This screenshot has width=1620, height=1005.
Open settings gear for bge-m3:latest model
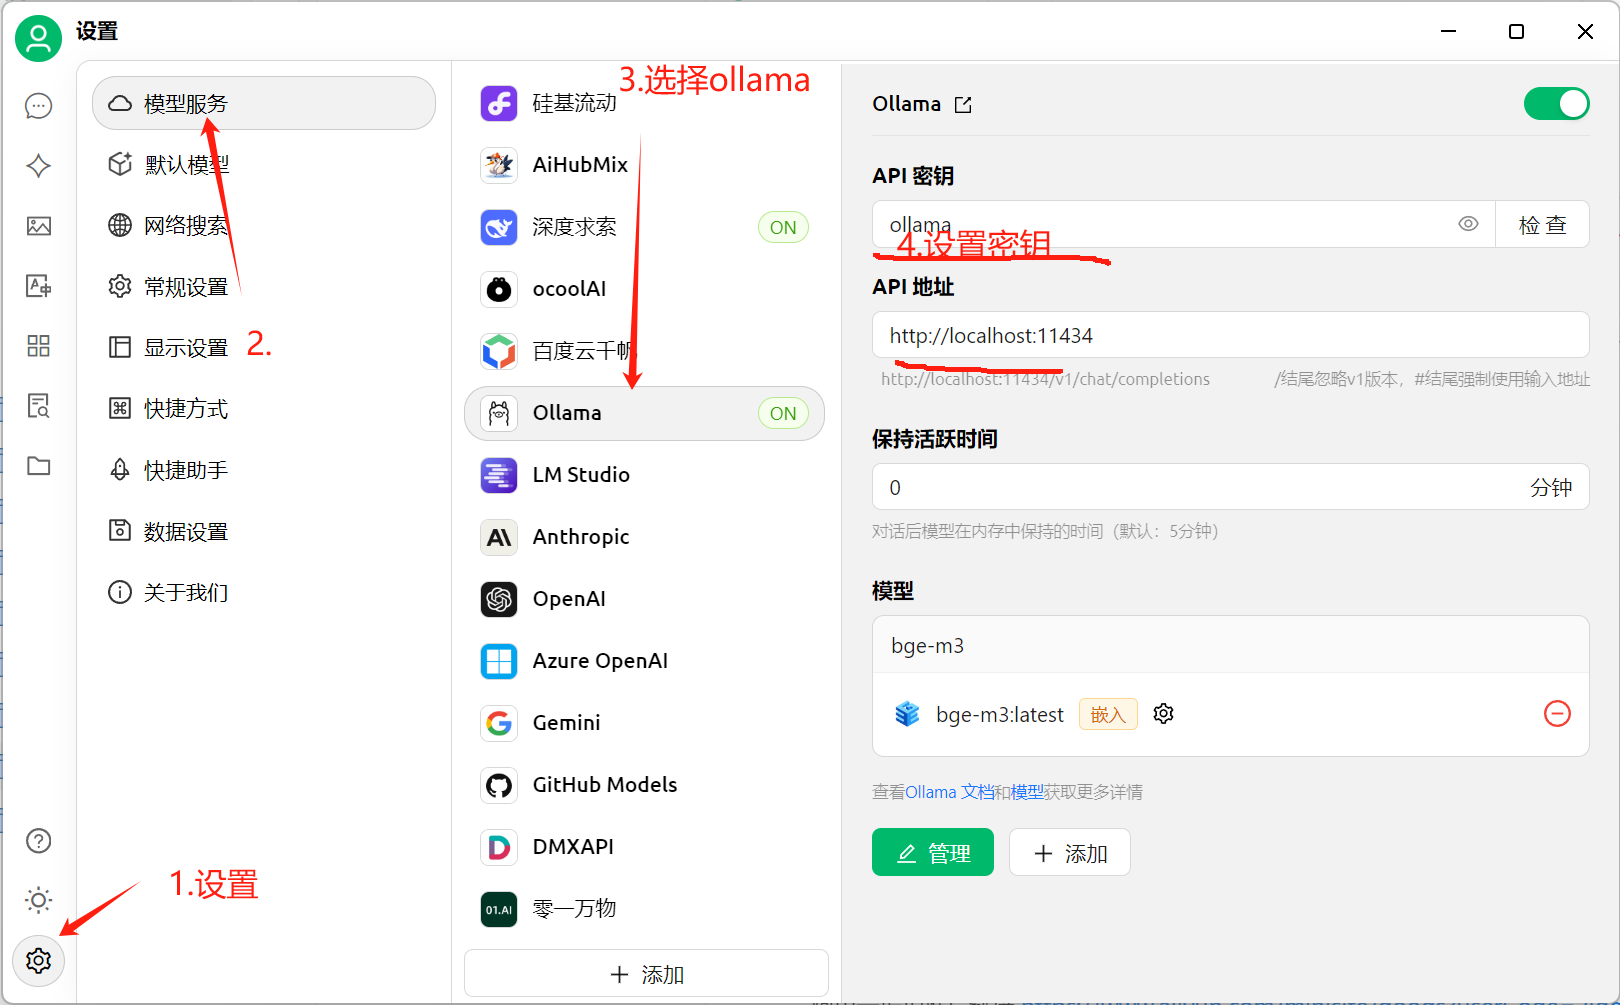[x=1163, y=714]
